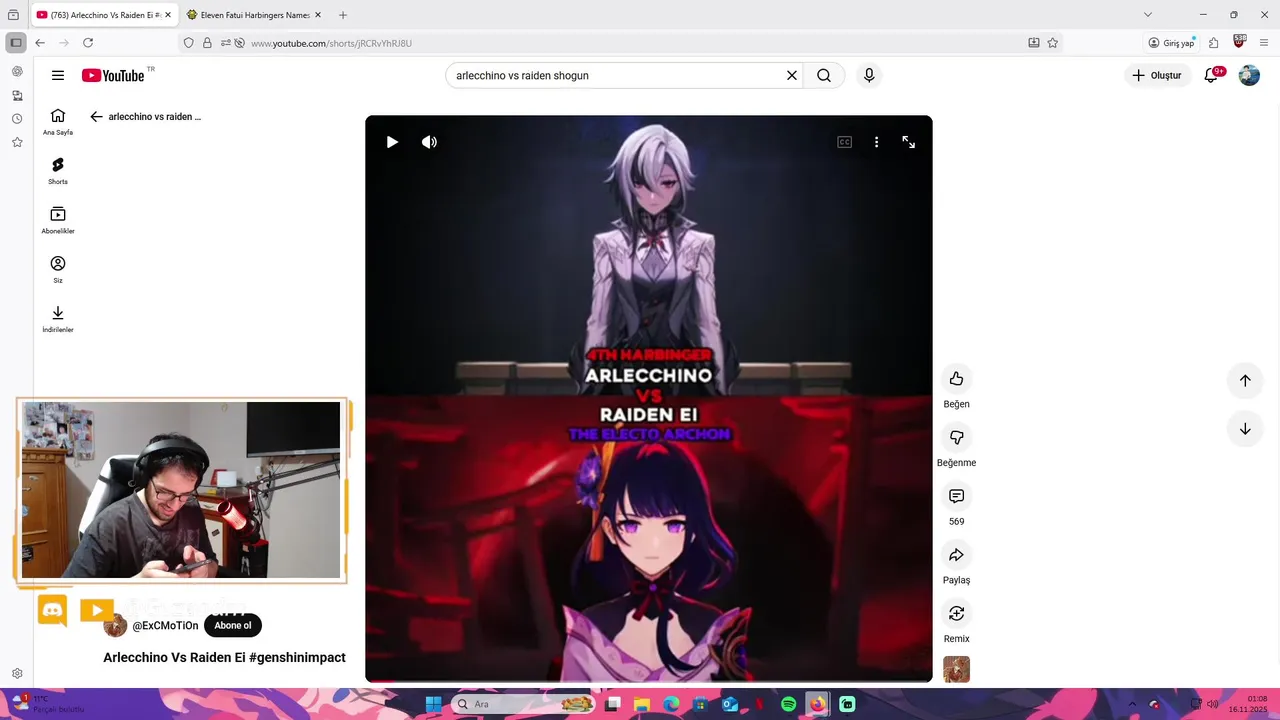Image resolution: width=1280 pixels, height=720 pixels.
Task: Dislike the short with the Beğenme thumbs-down
Action: pos(956,437)
